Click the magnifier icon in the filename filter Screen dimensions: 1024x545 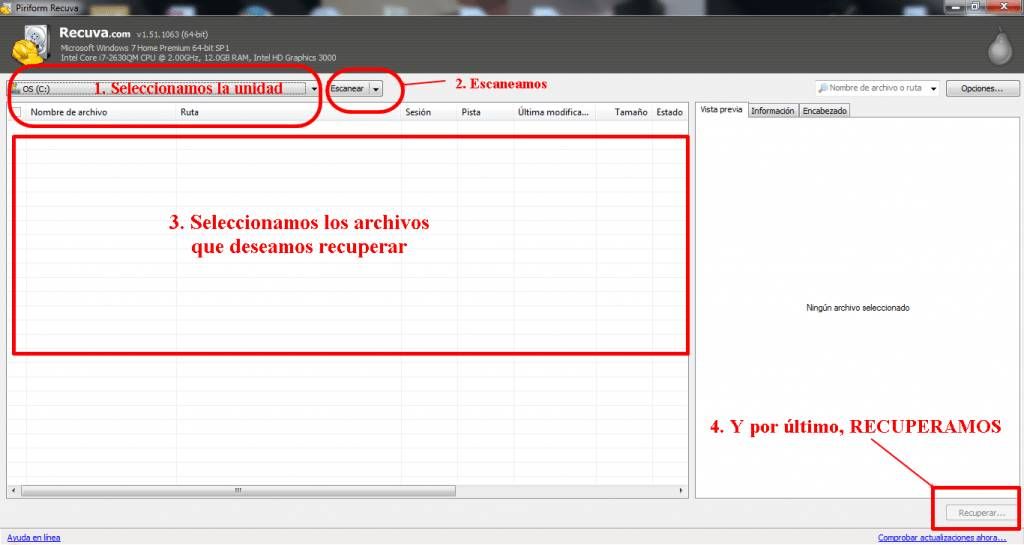point(823,88)
